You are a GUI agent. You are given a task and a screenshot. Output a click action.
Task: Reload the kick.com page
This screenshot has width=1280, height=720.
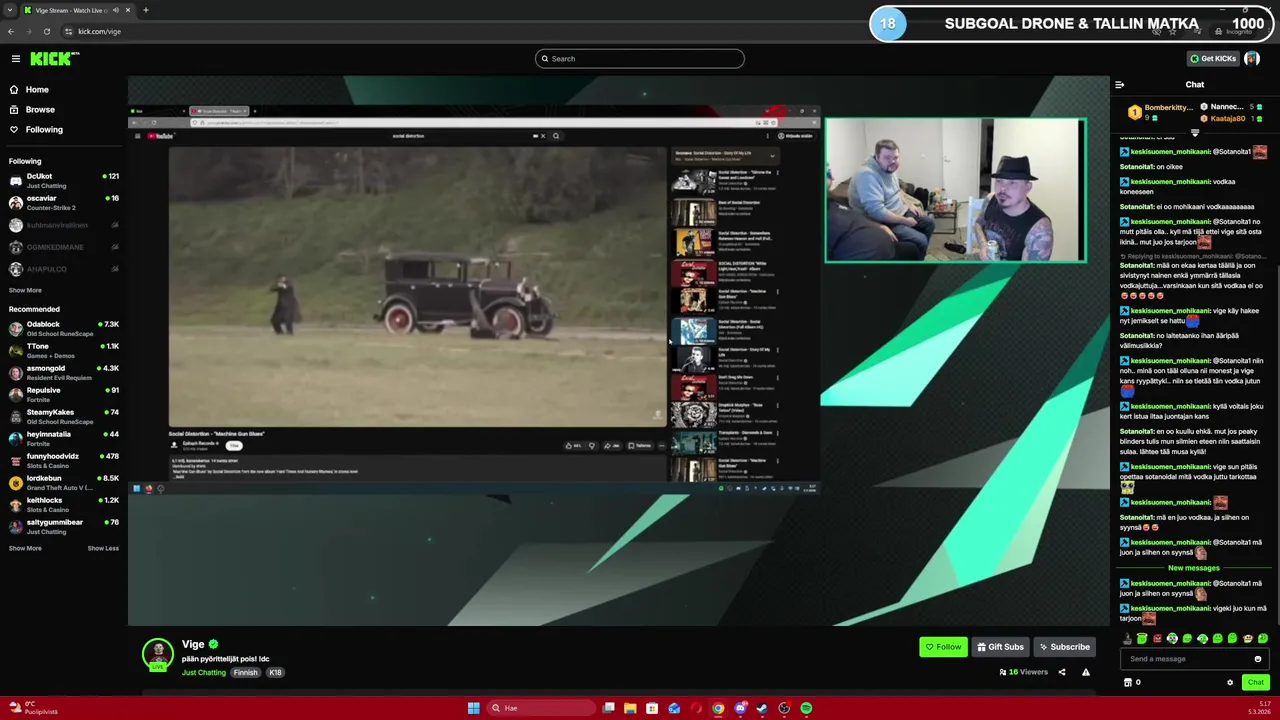point(46,31)
